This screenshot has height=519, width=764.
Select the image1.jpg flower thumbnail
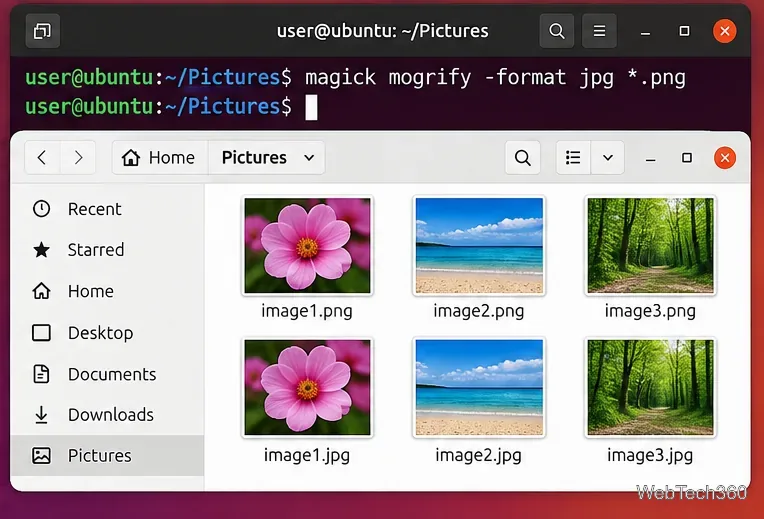click(x=307, y=387)
